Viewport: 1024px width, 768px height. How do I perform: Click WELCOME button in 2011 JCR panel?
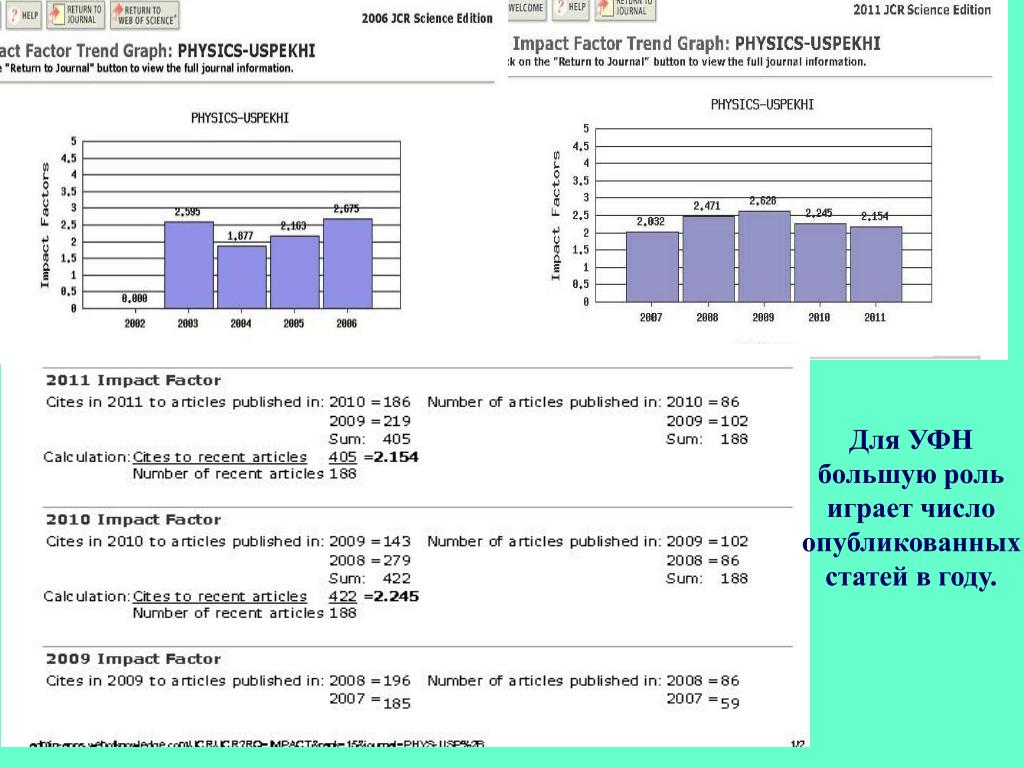tap(526, 8)
